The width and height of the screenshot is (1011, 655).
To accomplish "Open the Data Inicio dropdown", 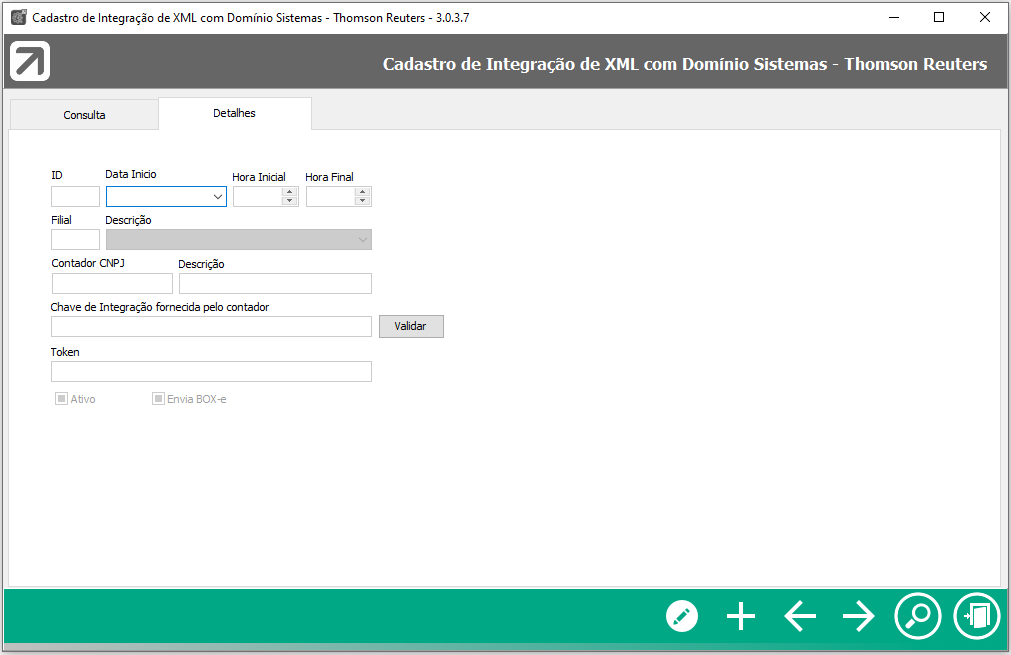I will pos(218,197).
